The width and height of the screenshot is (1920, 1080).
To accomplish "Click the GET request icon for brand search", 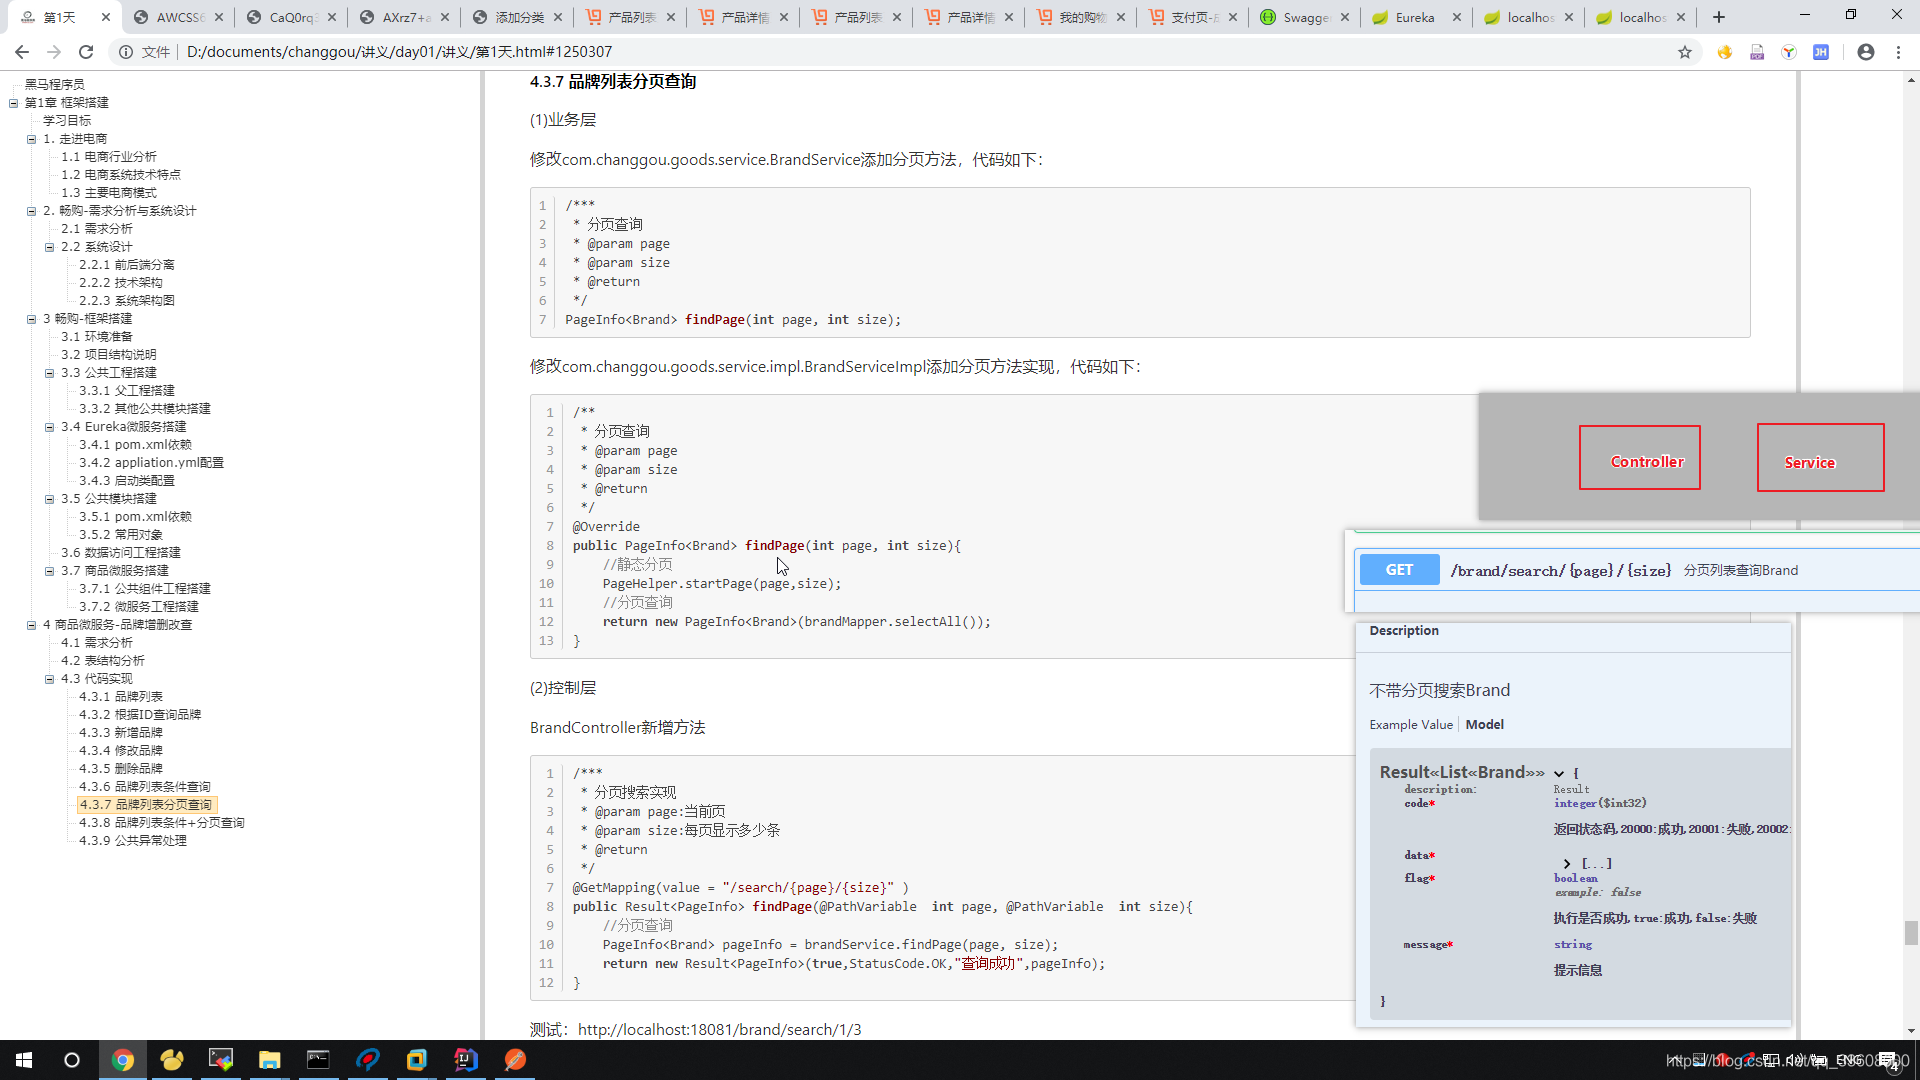I will click(1398, 570).
